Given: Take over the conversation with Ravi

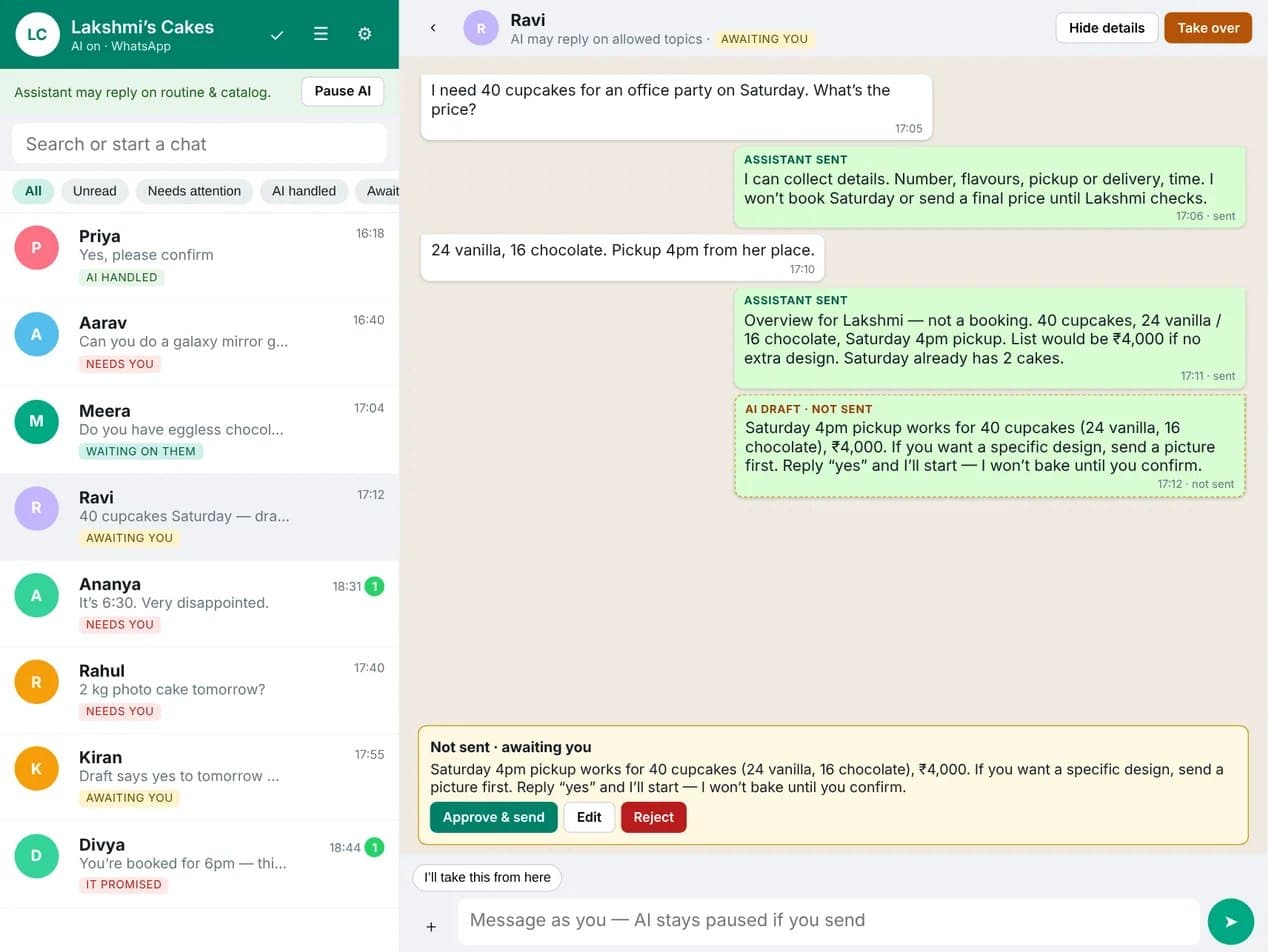Looking at the screenshot, I should [x=1208, y=28].
